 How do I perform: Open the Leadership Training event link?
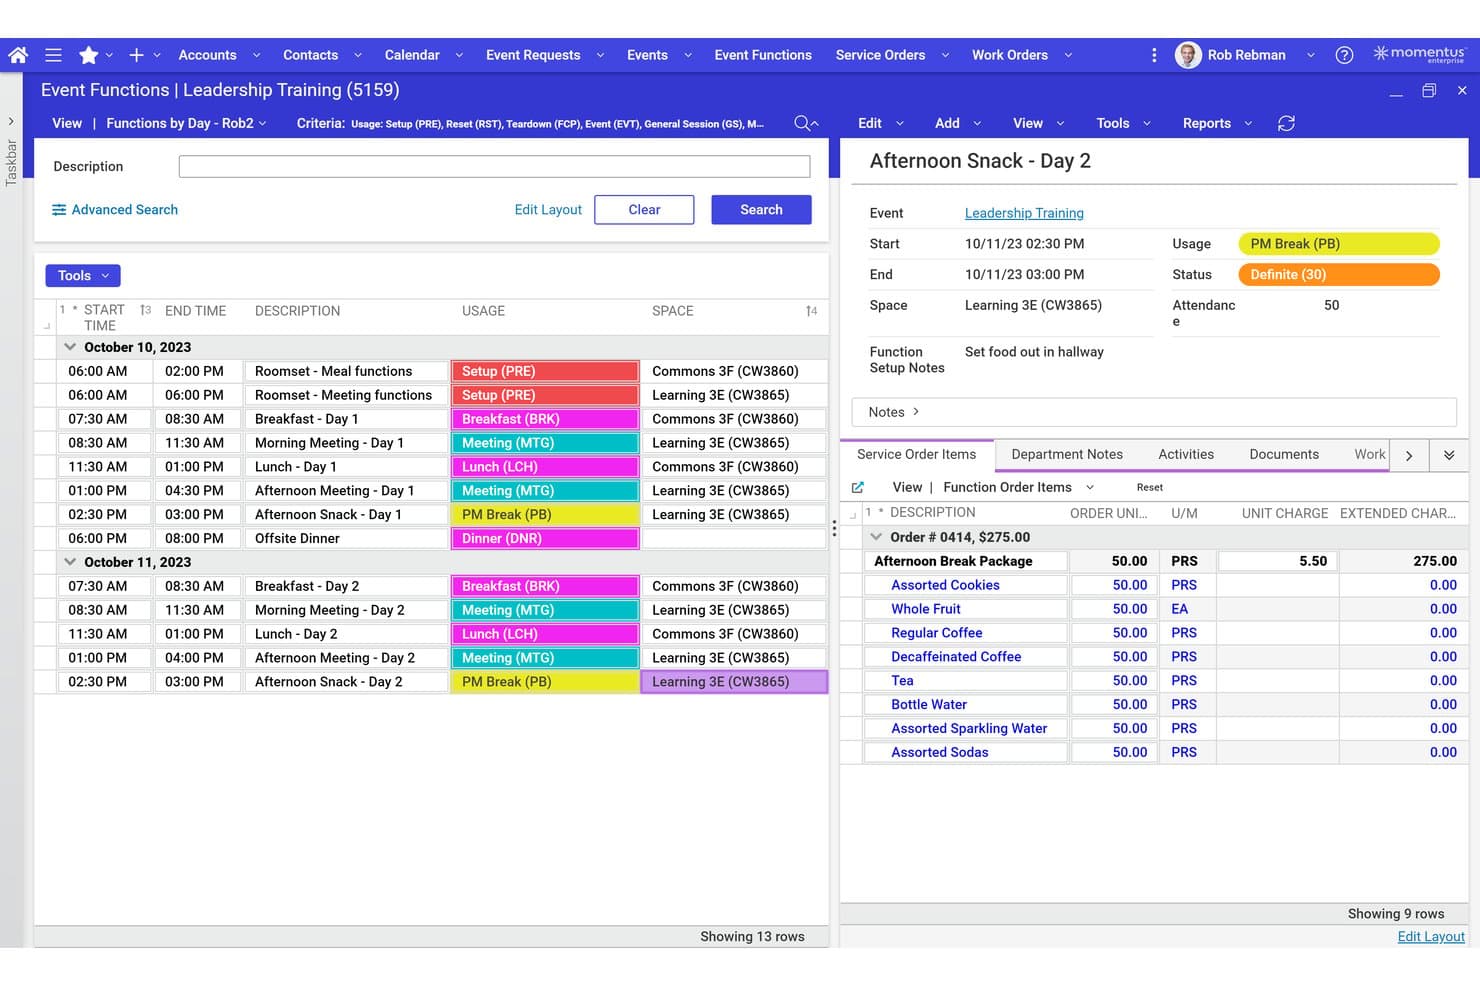[1024, 213]
